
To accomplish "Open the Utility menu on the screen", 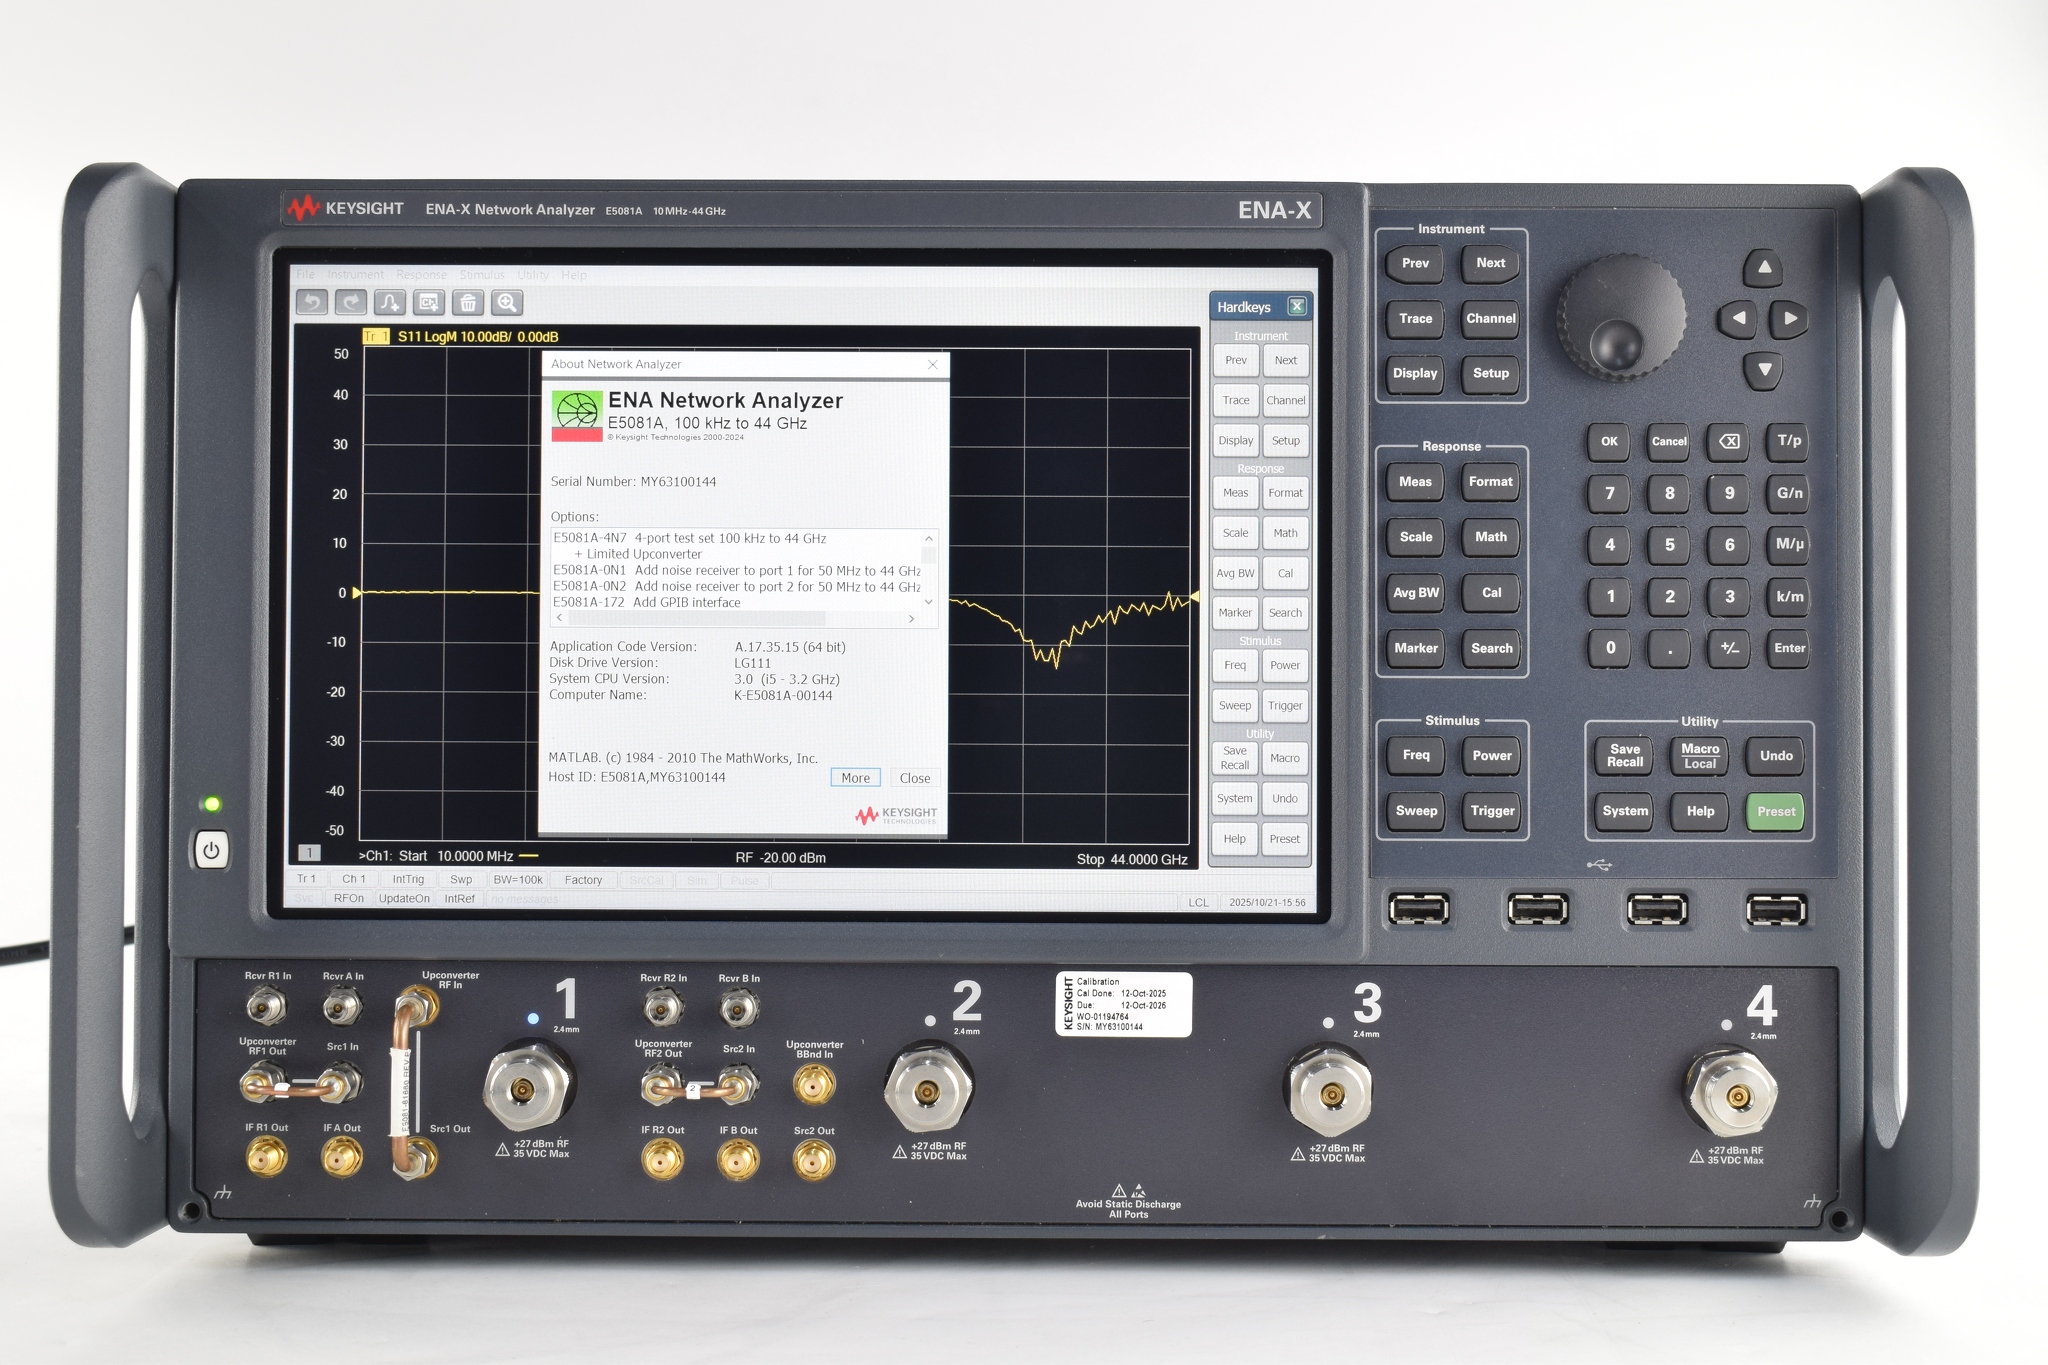I will [533, 275].
